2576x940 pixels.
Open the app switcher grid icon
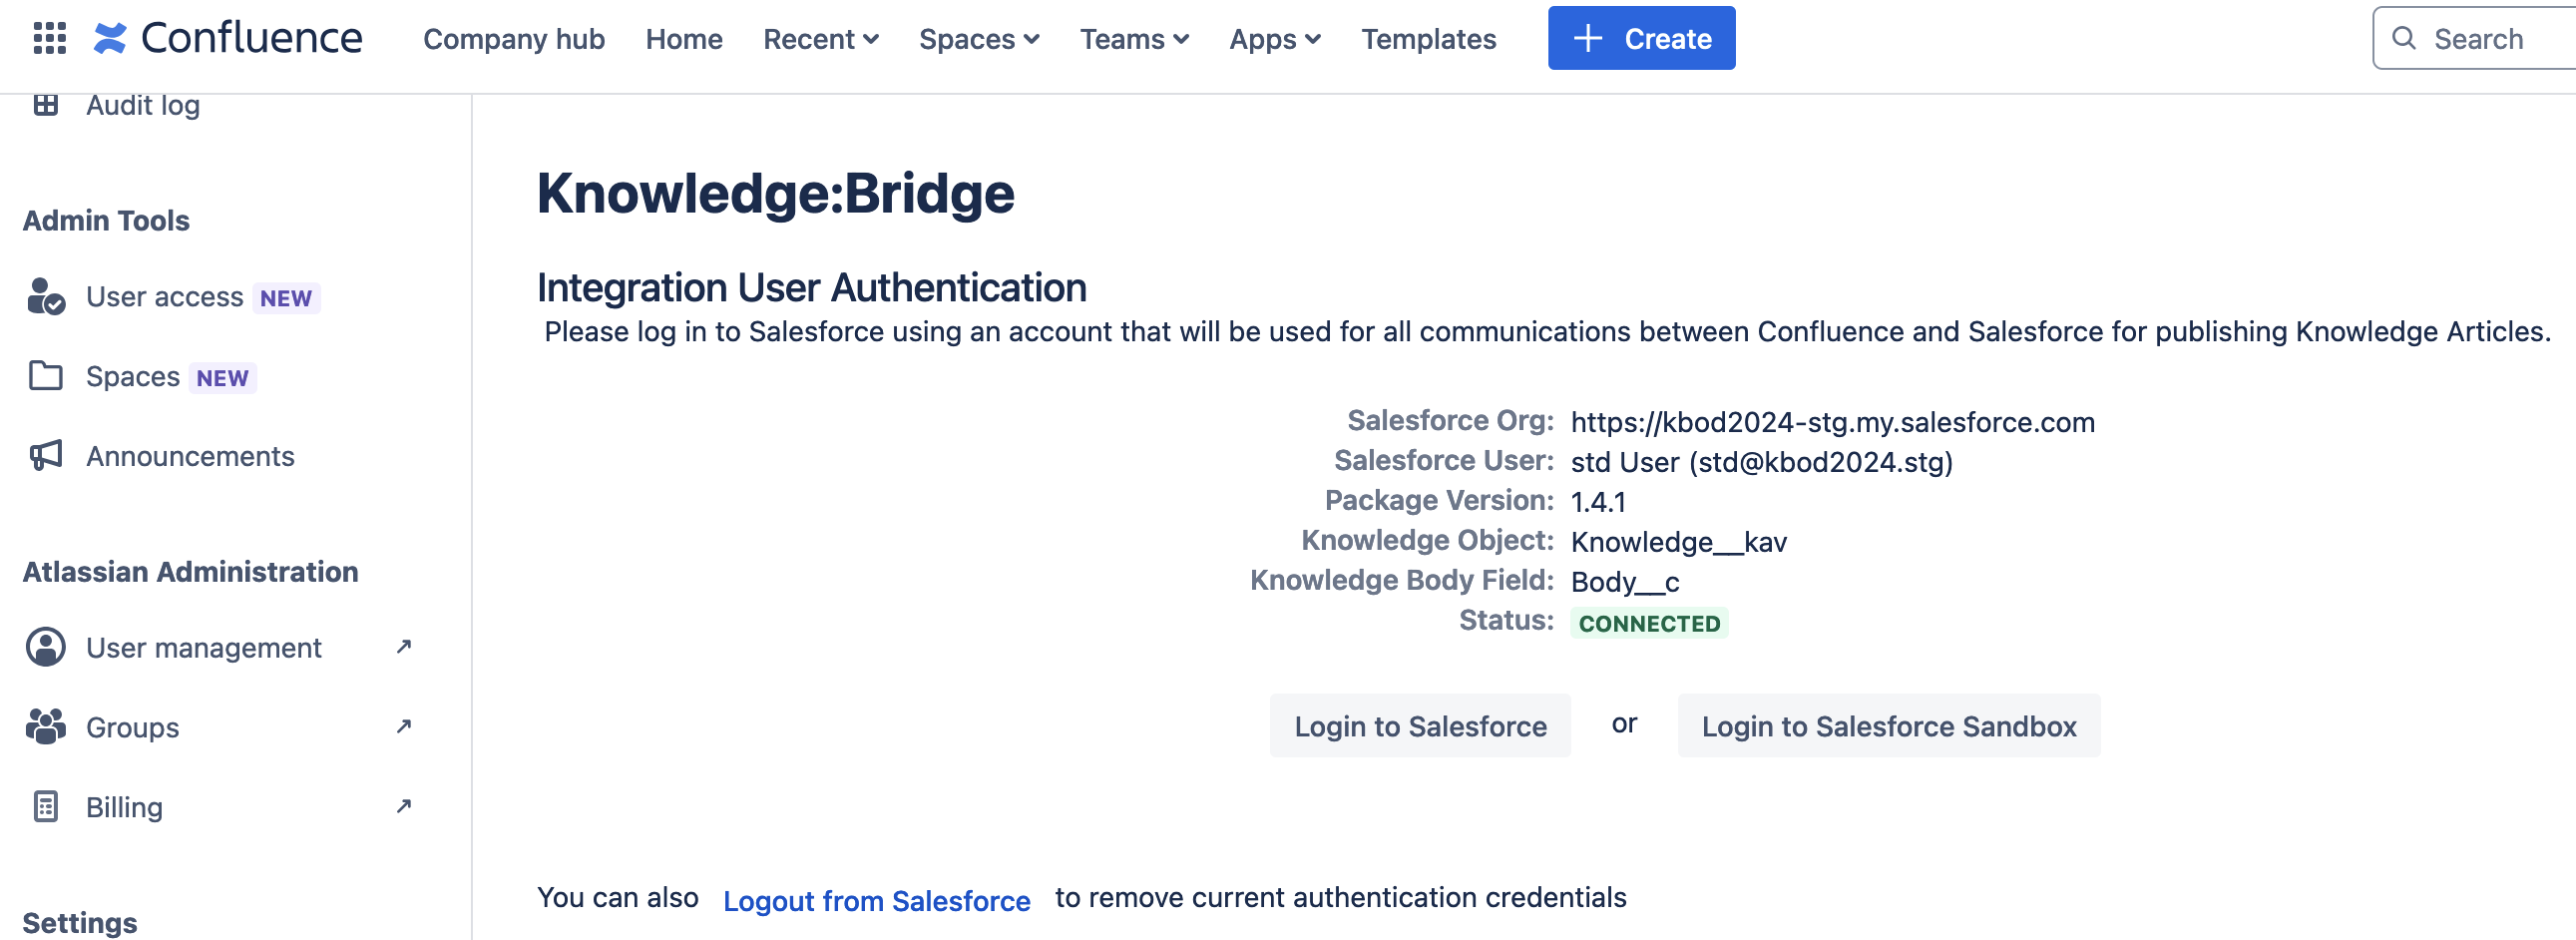[x=49, y=39]
